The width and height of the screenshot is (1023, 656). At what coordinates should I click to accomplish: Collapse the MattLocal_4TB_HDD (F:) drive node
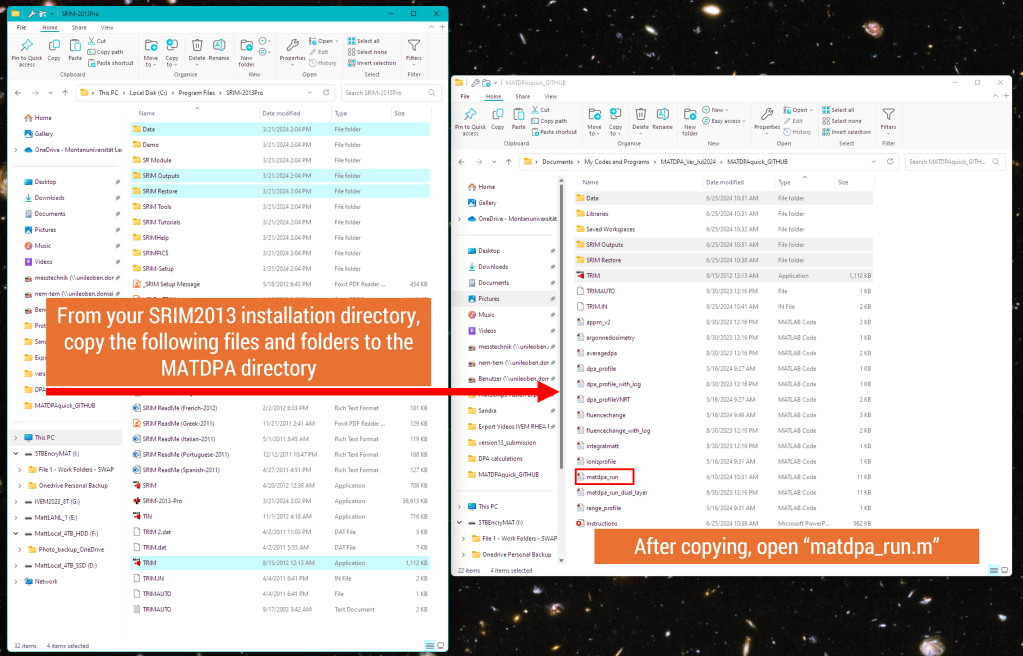point(15,533)
